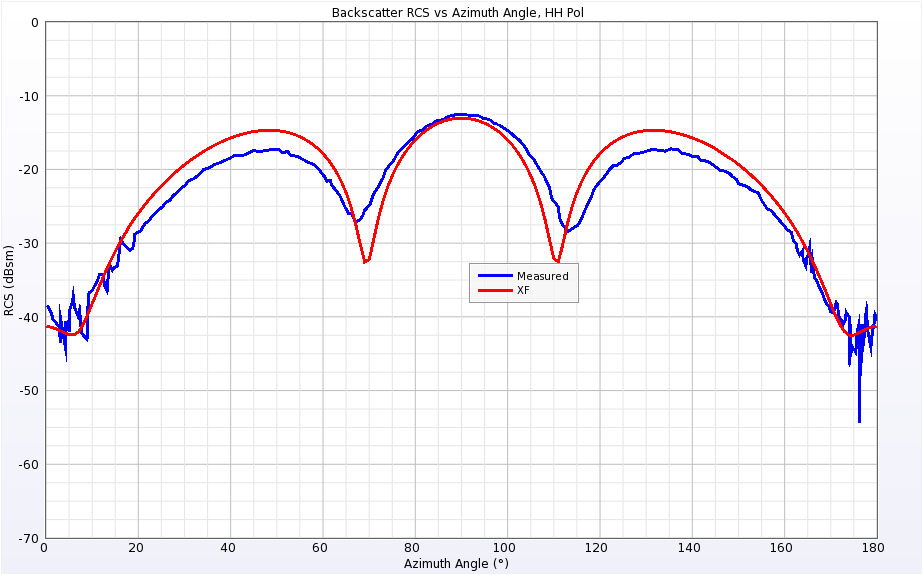Click the x-axis tick label '40'
The width and height of the screenshot is (923, 575).
pos(228,548)
